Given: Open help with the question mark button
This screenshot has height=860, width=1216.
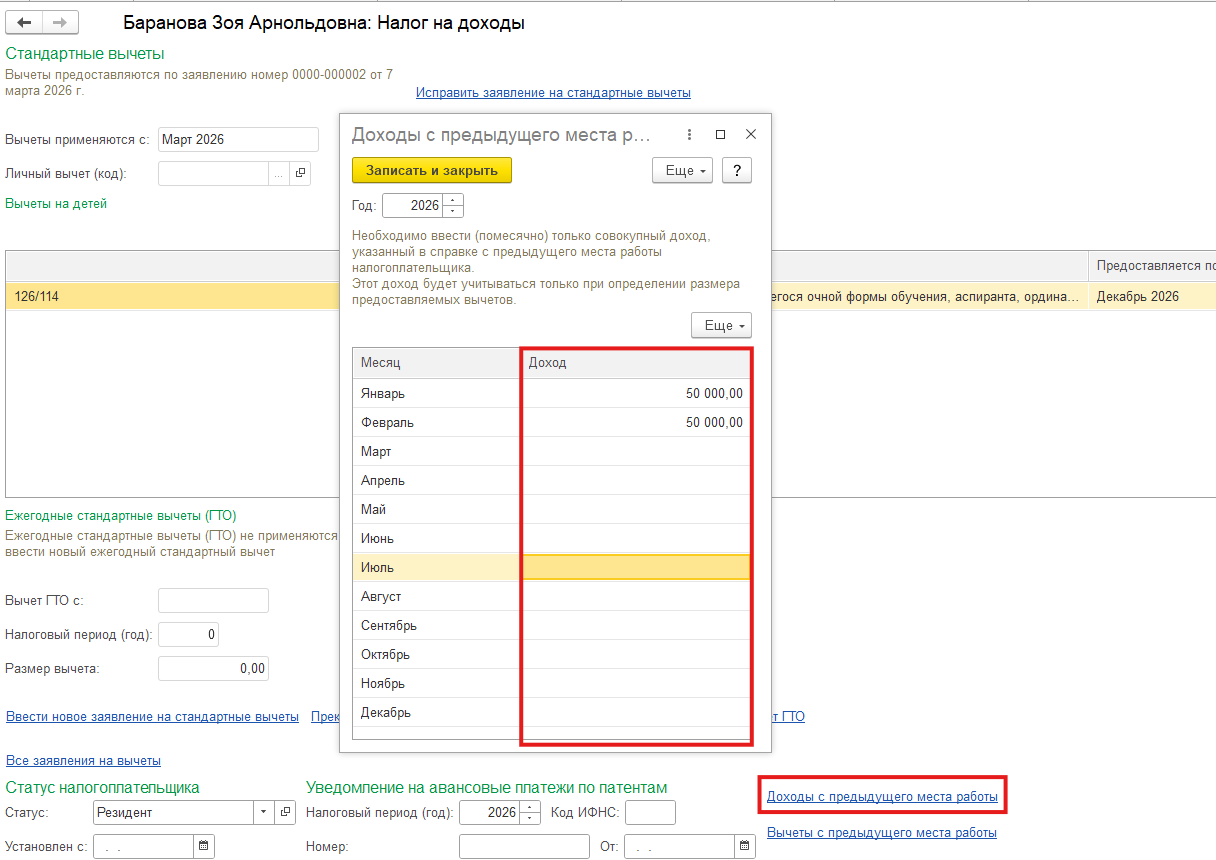Looking at the screenshot, I should pyautogui.click(x=737, y=171).
